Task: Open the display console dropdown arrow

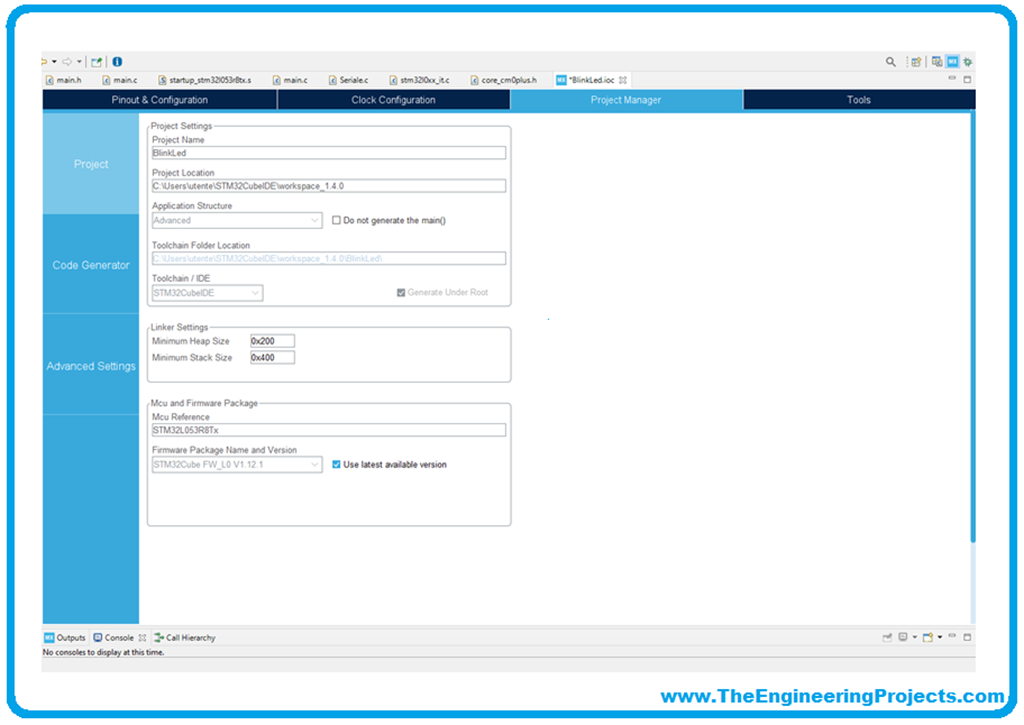Action: 914,637
